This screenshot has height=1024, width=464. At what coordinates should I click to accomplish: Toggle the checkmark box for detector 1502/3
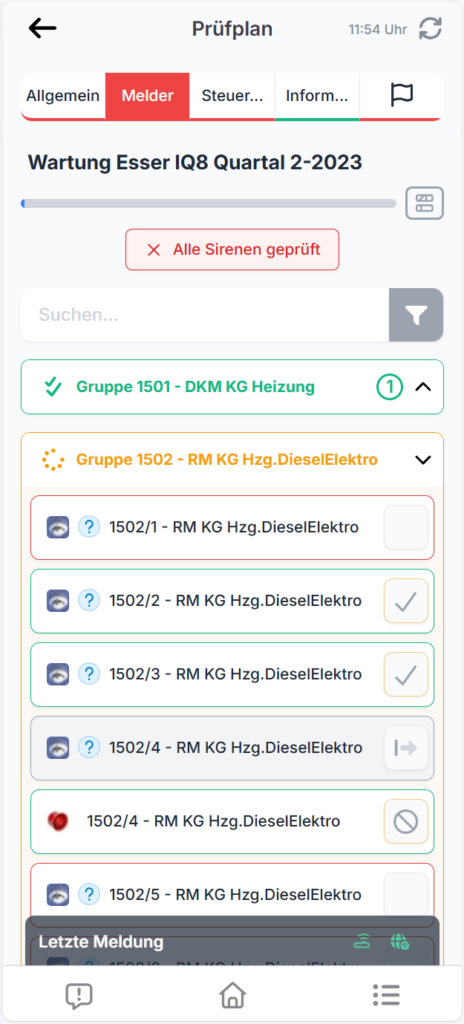point(406,674)
